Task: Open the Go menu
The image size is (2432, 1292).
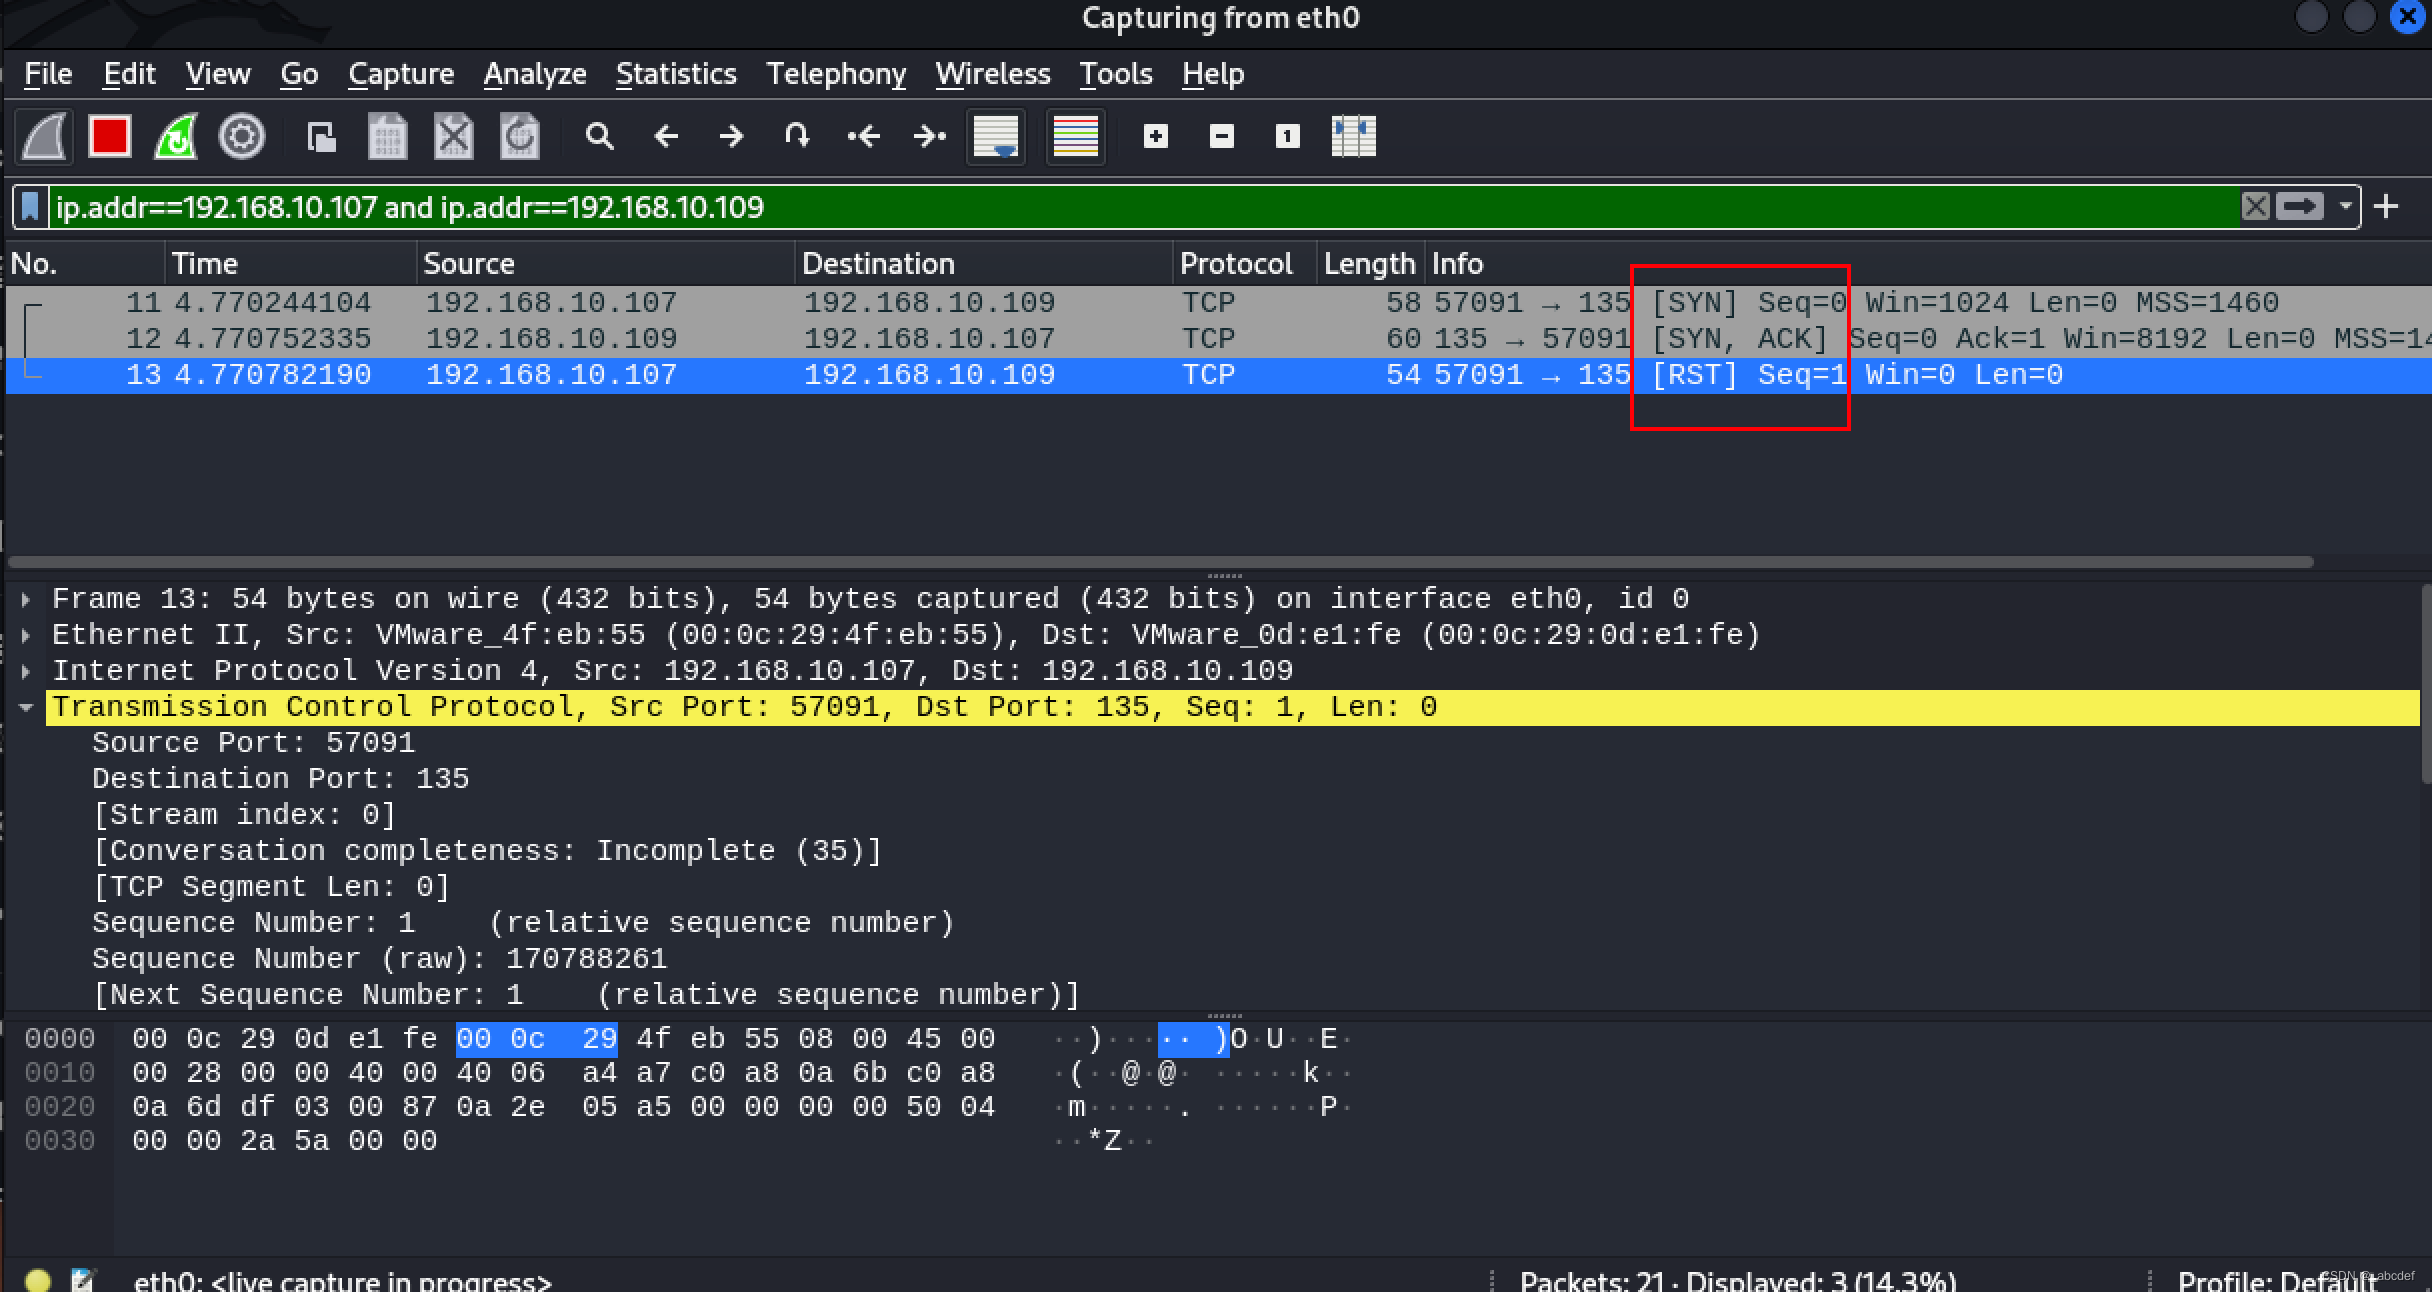Action: pyautogui.click(x=299, y=74)
